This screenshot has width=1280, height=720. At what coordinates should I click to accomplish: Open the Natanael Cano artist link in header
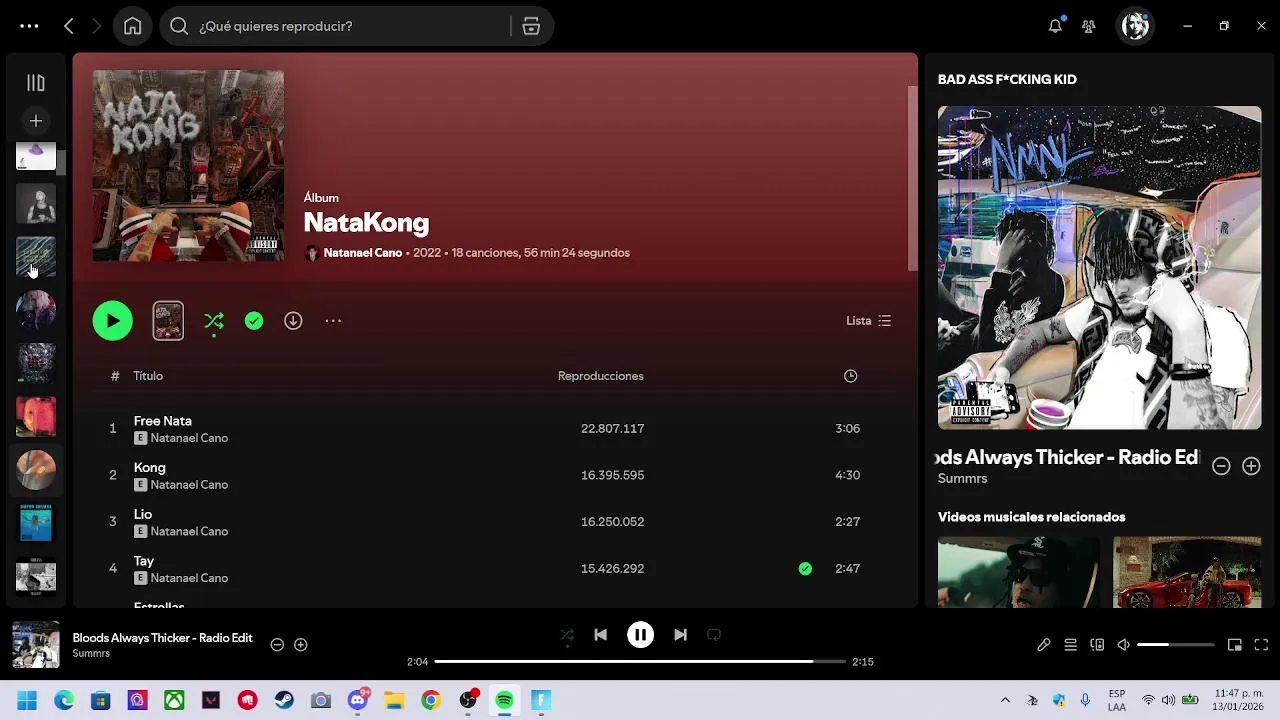[362, 253]
